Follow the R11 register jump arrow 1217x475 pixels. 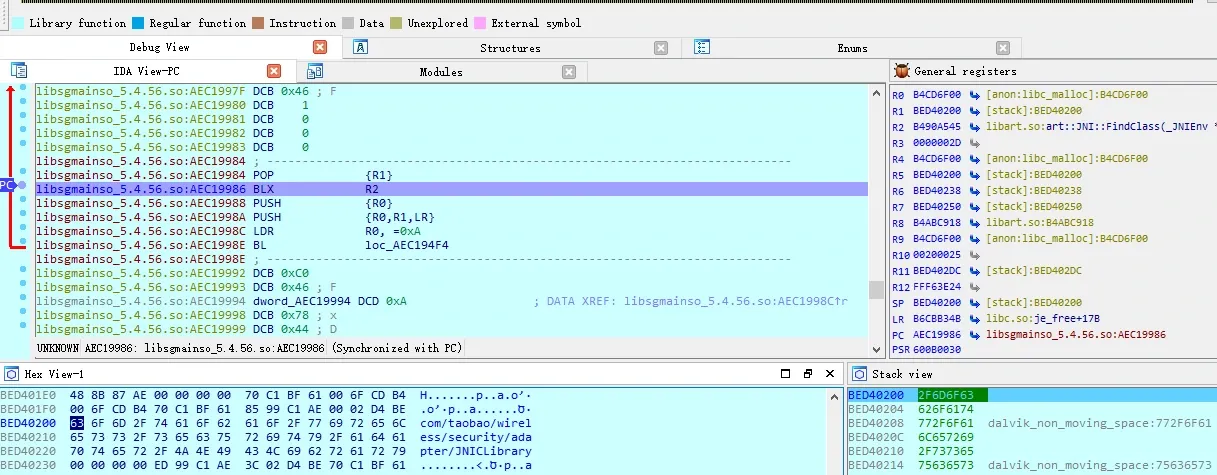click(x=974, y=271)
